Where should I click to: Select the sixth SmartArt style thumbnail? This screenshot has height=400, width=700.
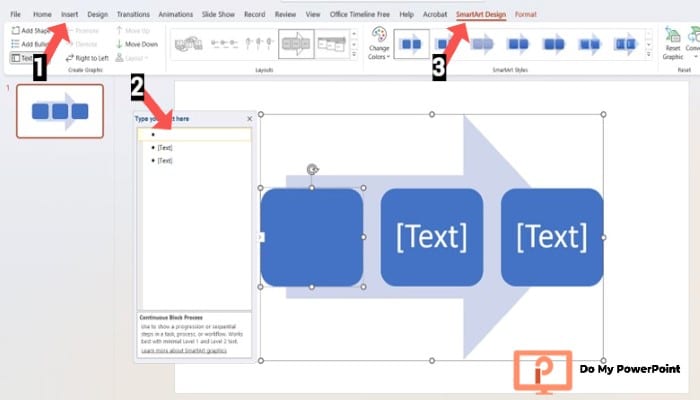pyautogui.click(x=590, y=44)
